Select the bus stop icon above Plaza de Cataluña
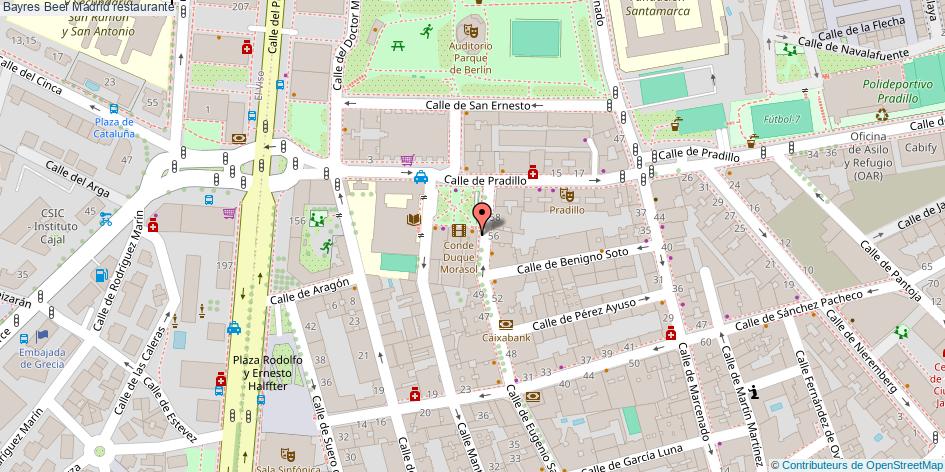Screen dimensions: 945x472 pyautogui.click(x=114, y=109)
